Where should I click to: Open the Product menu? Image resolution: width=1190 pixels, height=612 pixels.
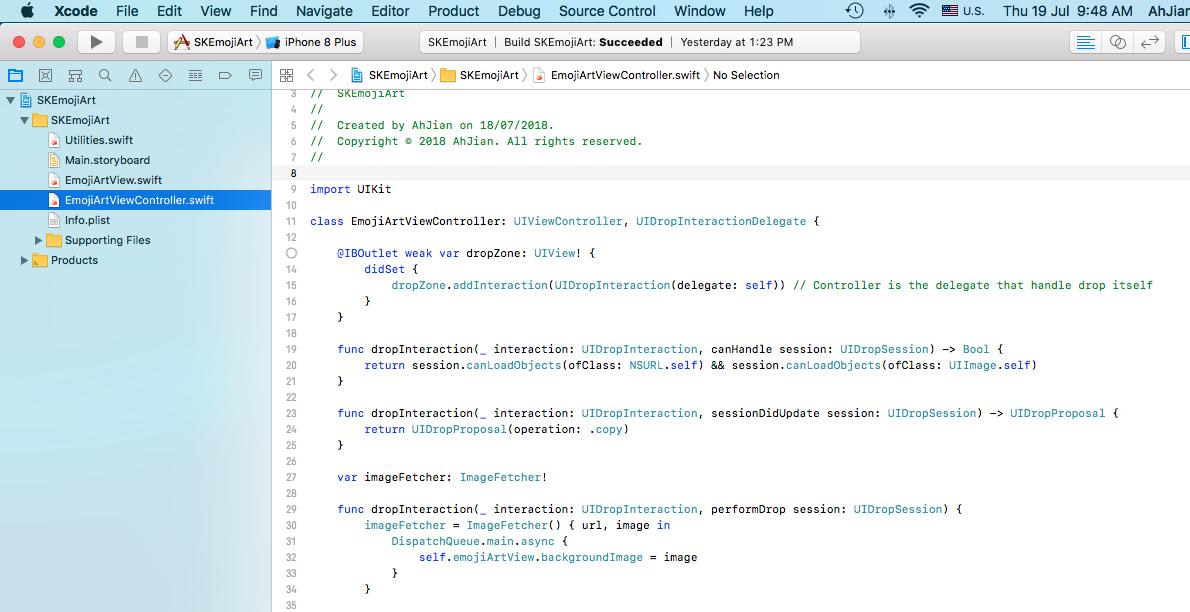(x=453, y=11)
